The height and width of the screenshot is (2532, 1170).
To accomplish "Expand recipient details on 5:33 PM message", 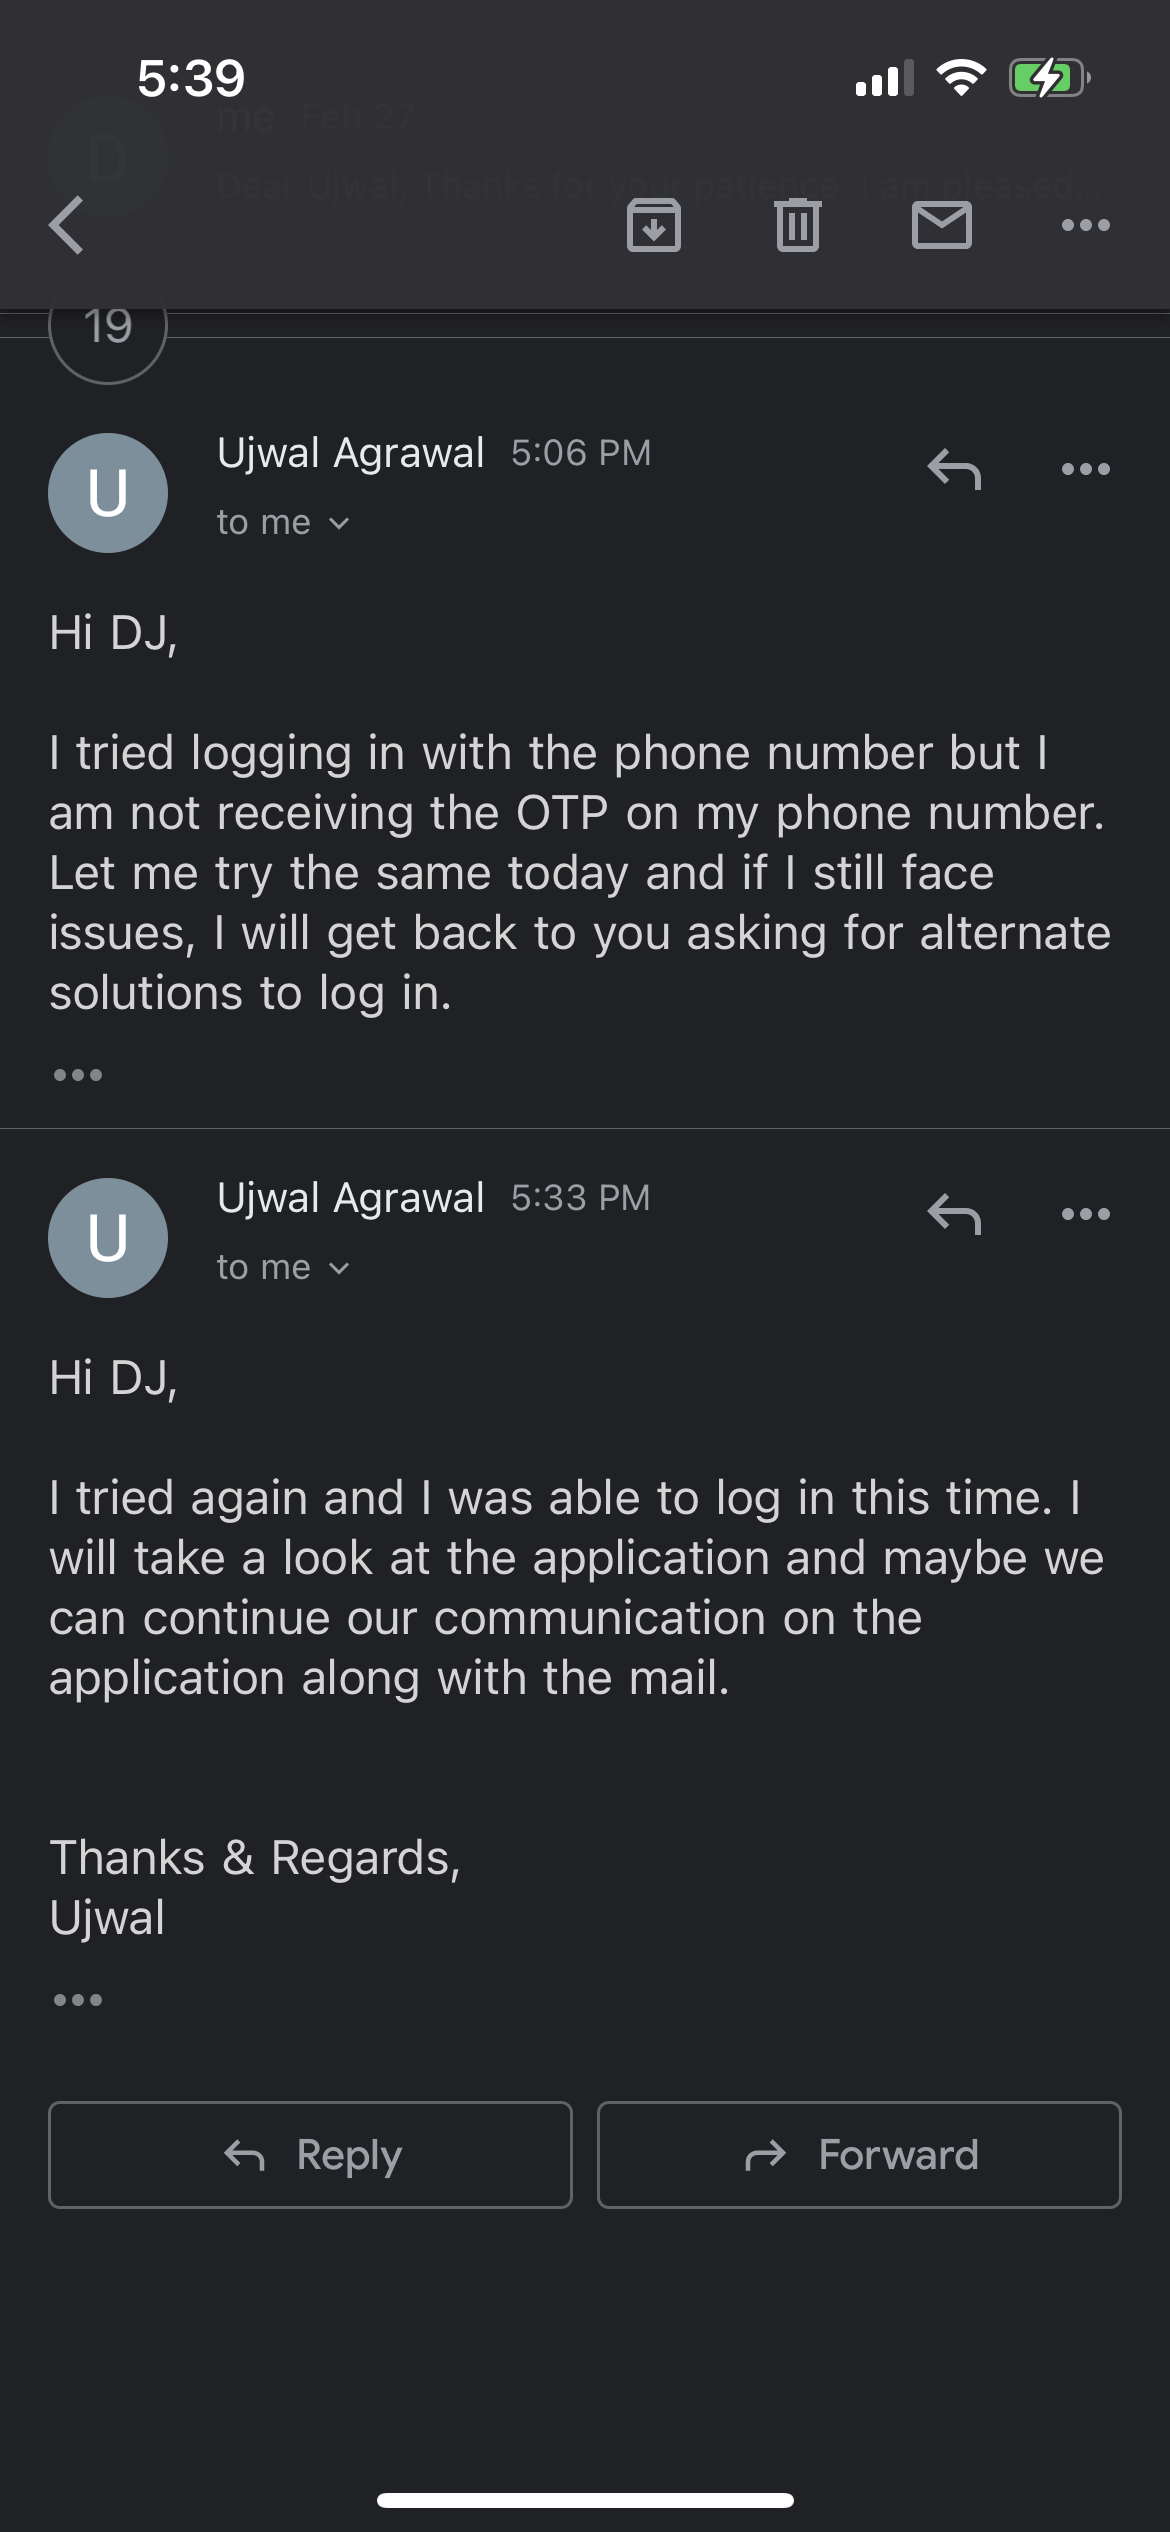I will 283,1268.
